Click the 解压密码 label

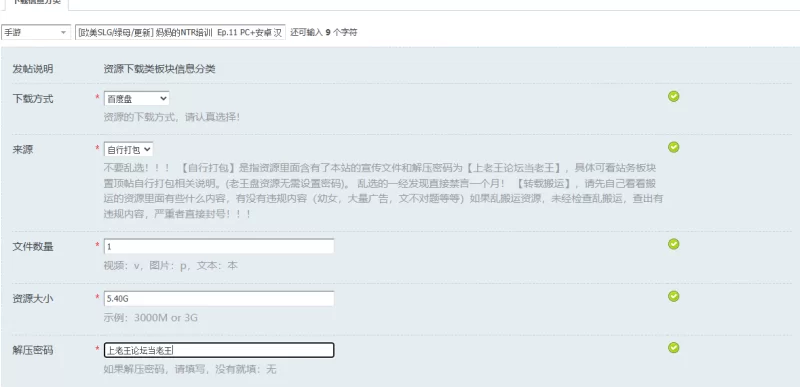click(x=33, y=351)
